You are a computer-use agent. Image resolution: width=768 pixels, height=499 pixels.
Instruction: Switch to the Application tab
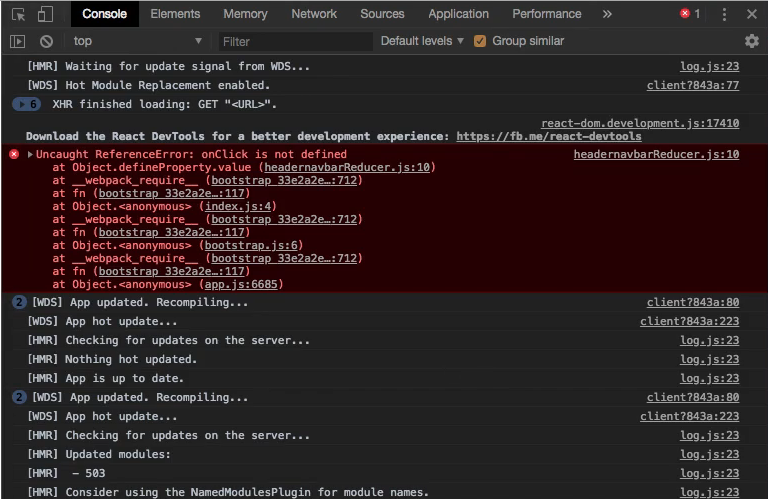coord(458,14)
